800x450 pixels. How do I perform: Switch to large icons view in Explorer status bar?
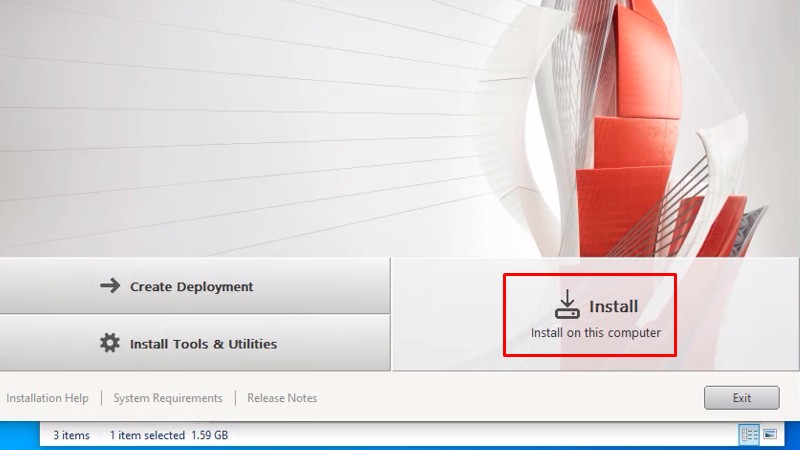(x=770, y=435)
